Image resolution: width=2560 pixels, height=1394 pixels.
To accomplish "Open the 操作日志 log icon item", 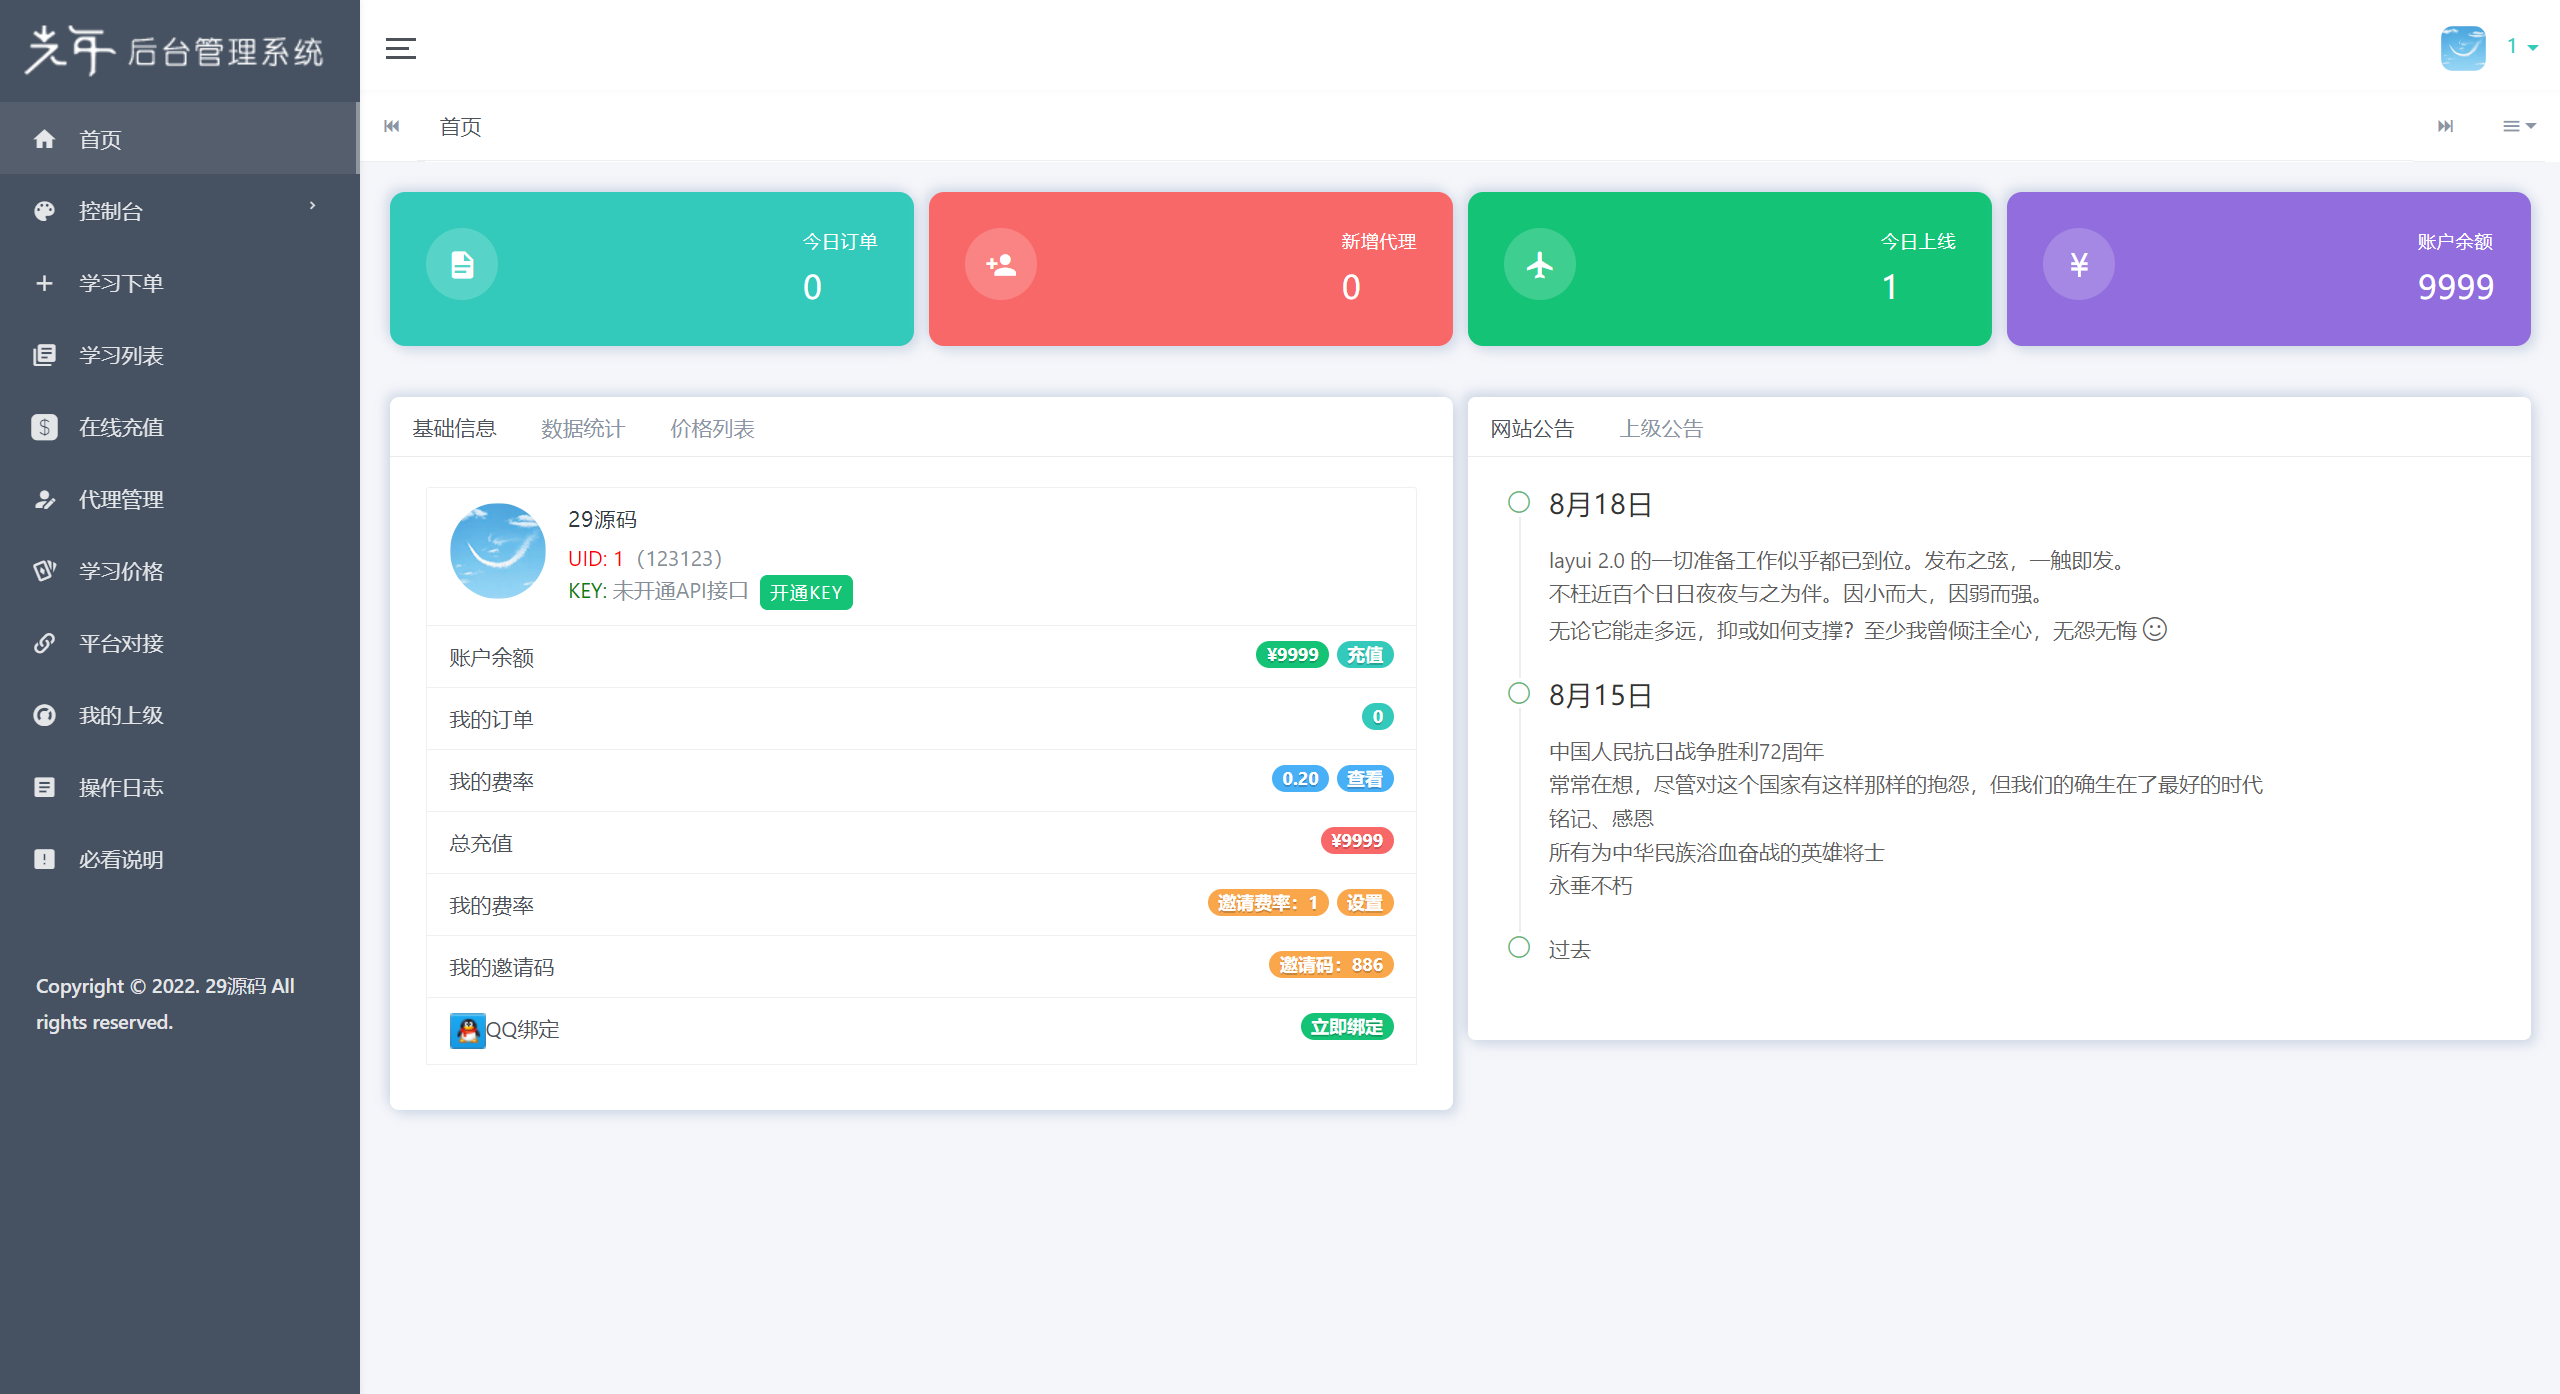I will pyautogui.click(x=44, y=787).
